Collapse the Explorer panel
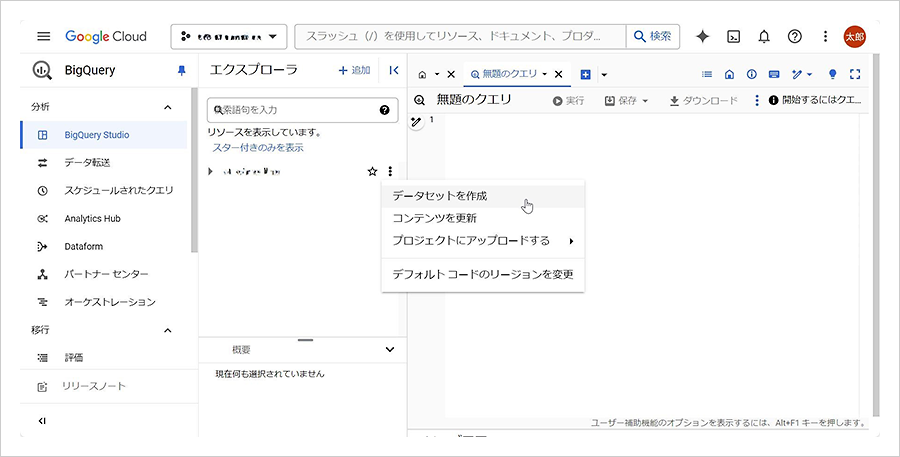 click(x=394, y=70)
